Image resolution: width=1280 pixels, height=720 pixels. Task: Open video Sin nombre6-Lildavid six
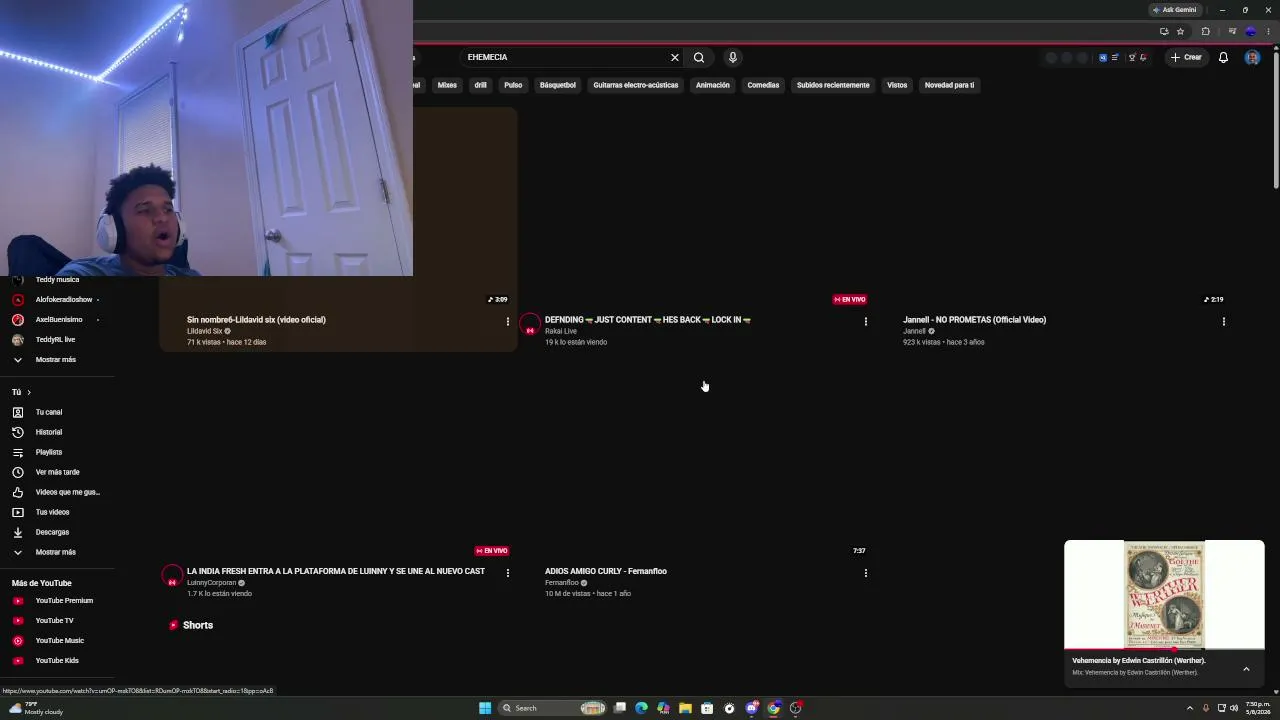click(x=256, y=320)
